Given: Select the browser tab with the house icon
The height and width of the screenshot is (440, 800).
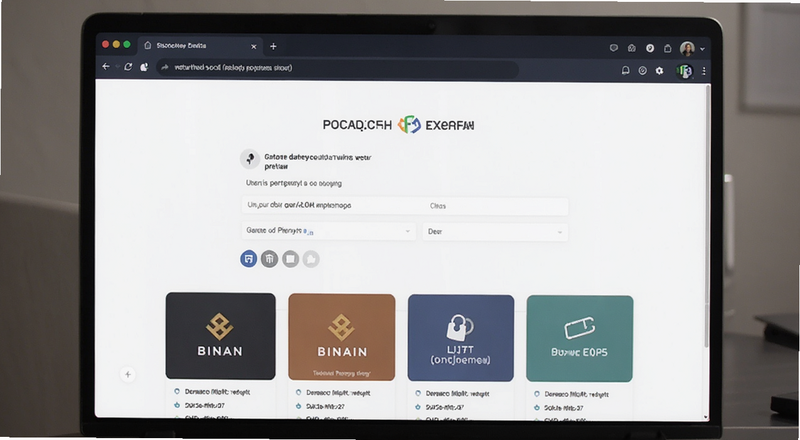Looking at the screenshot, I should pyautogui.click(x=200, y=46).
